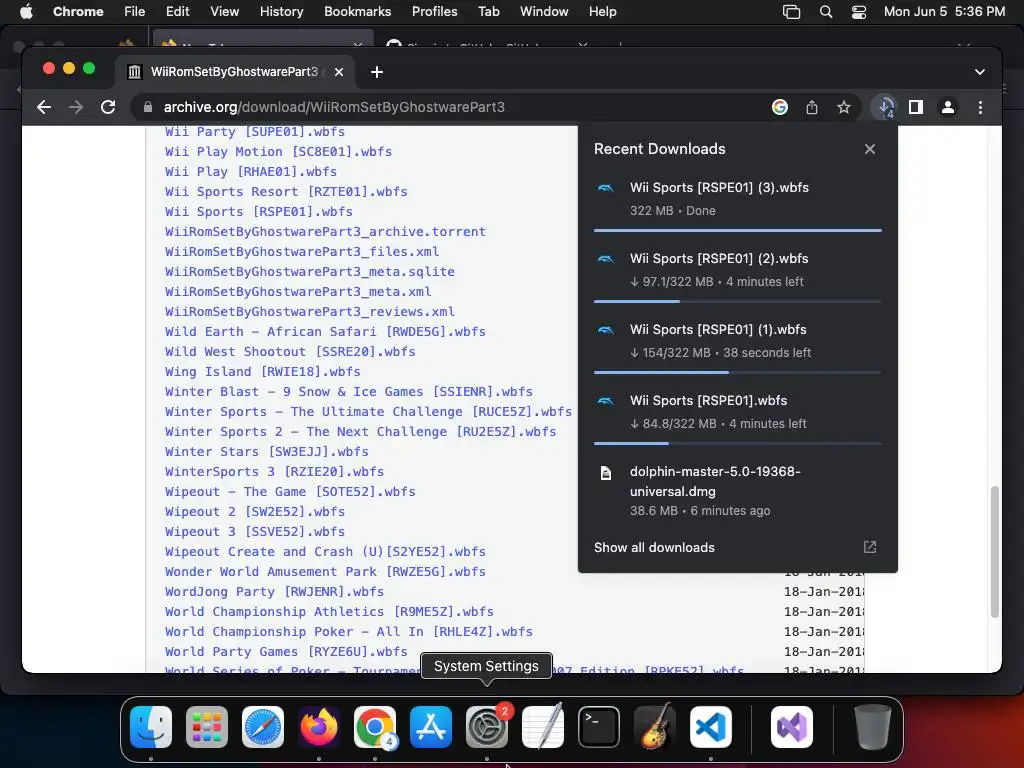Open new tab with plus button
This screenshot has height=768, width=1024.
click(x=377, y=72)
